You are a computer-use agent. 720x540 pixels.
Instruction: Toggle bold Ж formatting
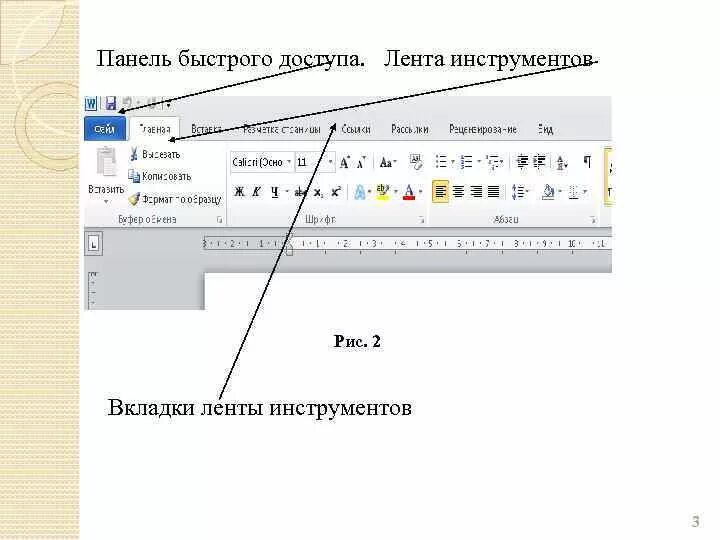pyautogui.click(x=239, y=192)
